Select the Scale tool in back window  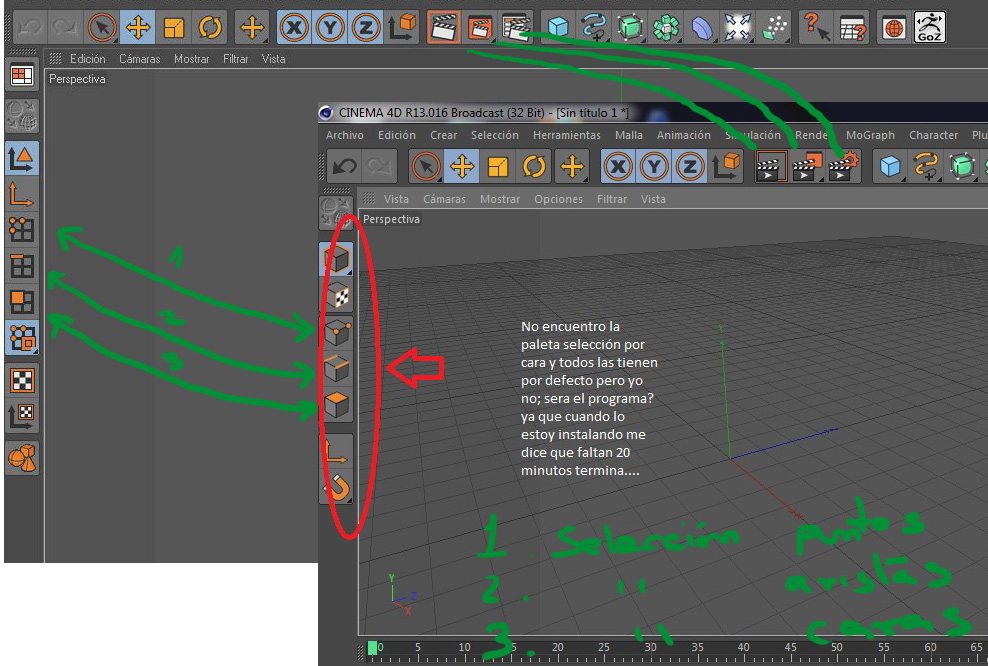pos(173,28)
